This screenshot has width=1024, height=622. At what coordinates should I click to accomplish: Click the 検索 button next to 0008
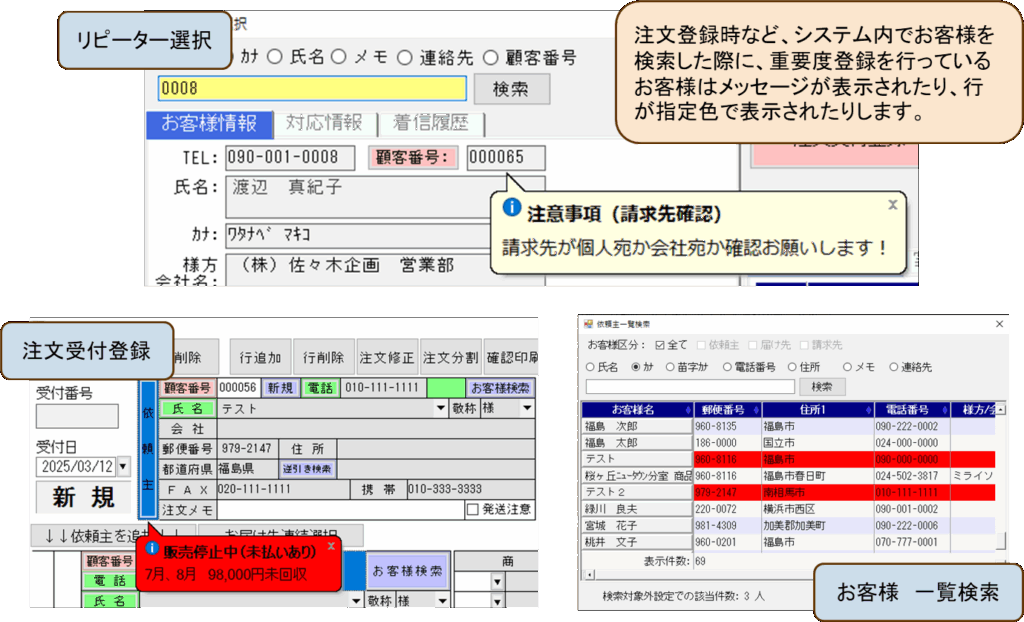click(511, 89)
